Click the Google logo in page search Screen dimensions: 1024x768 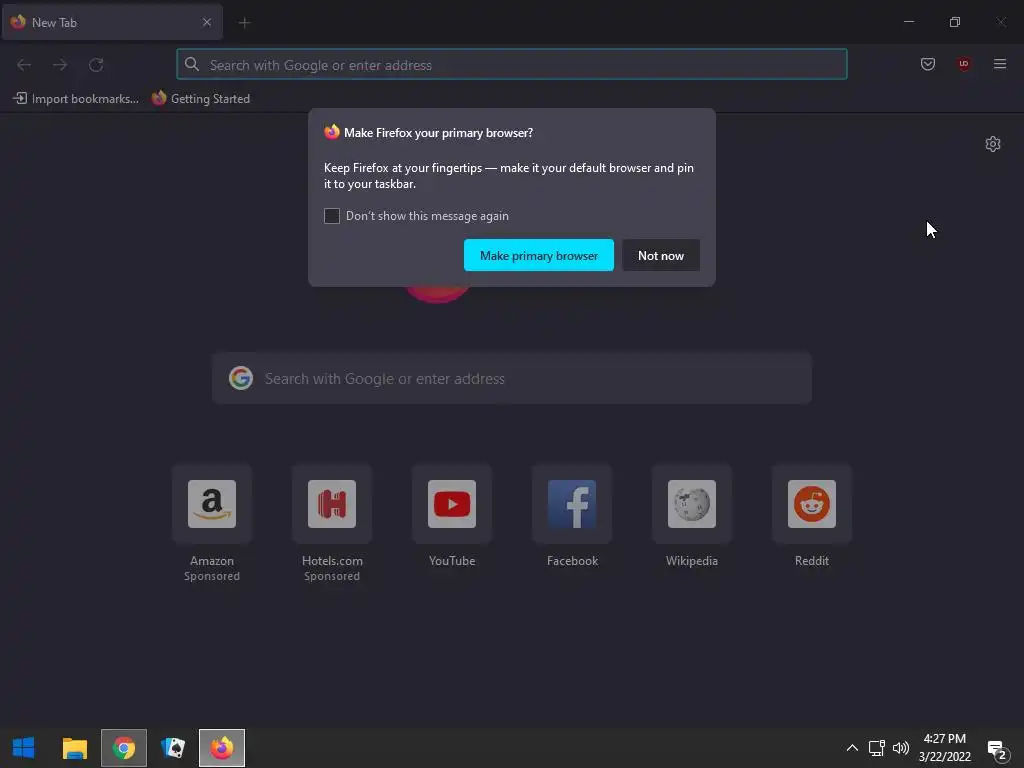pos(241,378)
